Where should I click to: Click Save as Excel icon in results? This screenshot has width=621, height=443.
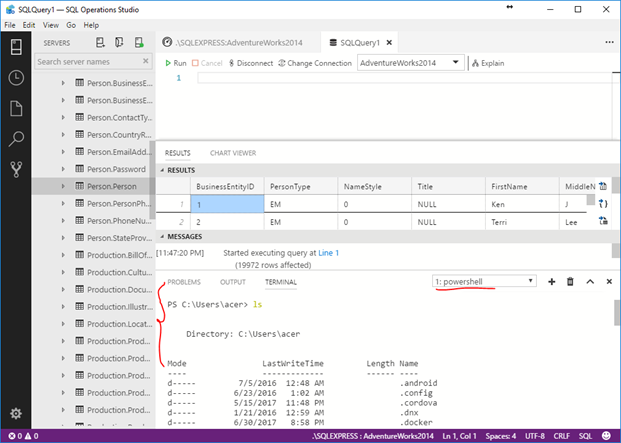[x=603, y=221]
